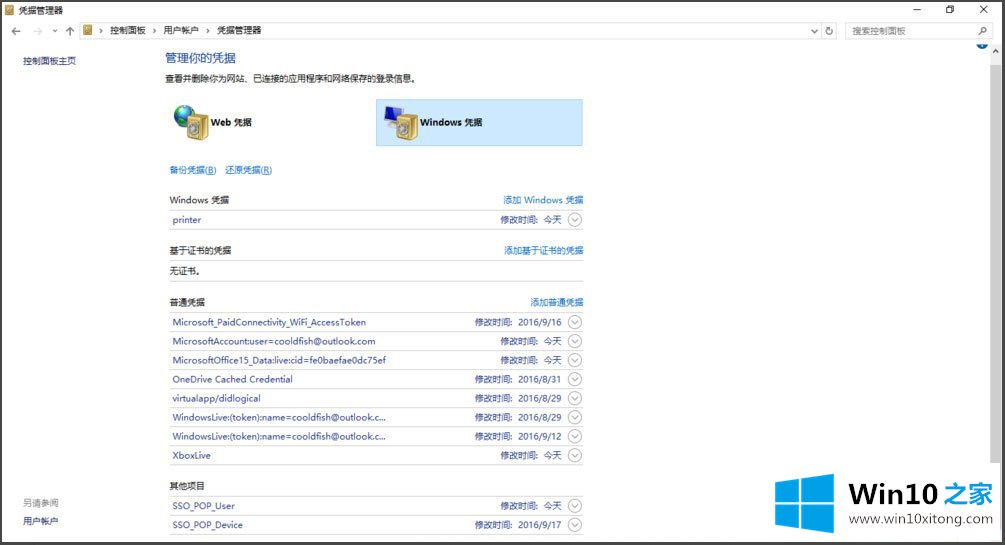Open the help icon at top right
The height and width of the screenshot is (545, 1005).
click(x=981, y=46)
